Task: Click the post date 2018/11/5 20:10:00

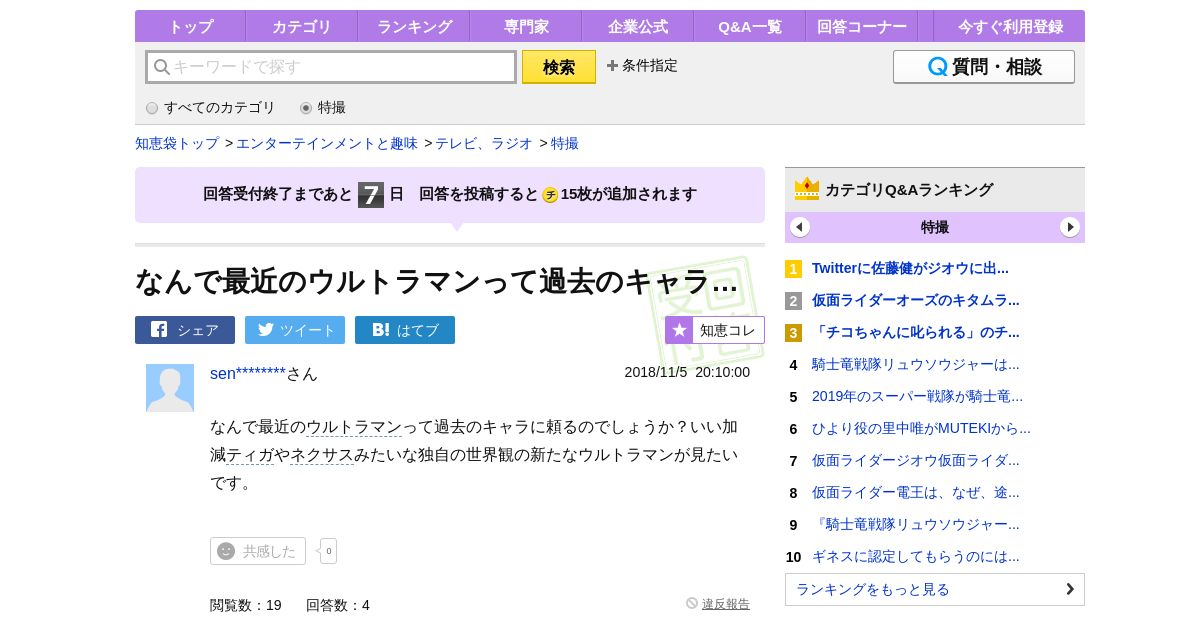Action: click(687, 372)
